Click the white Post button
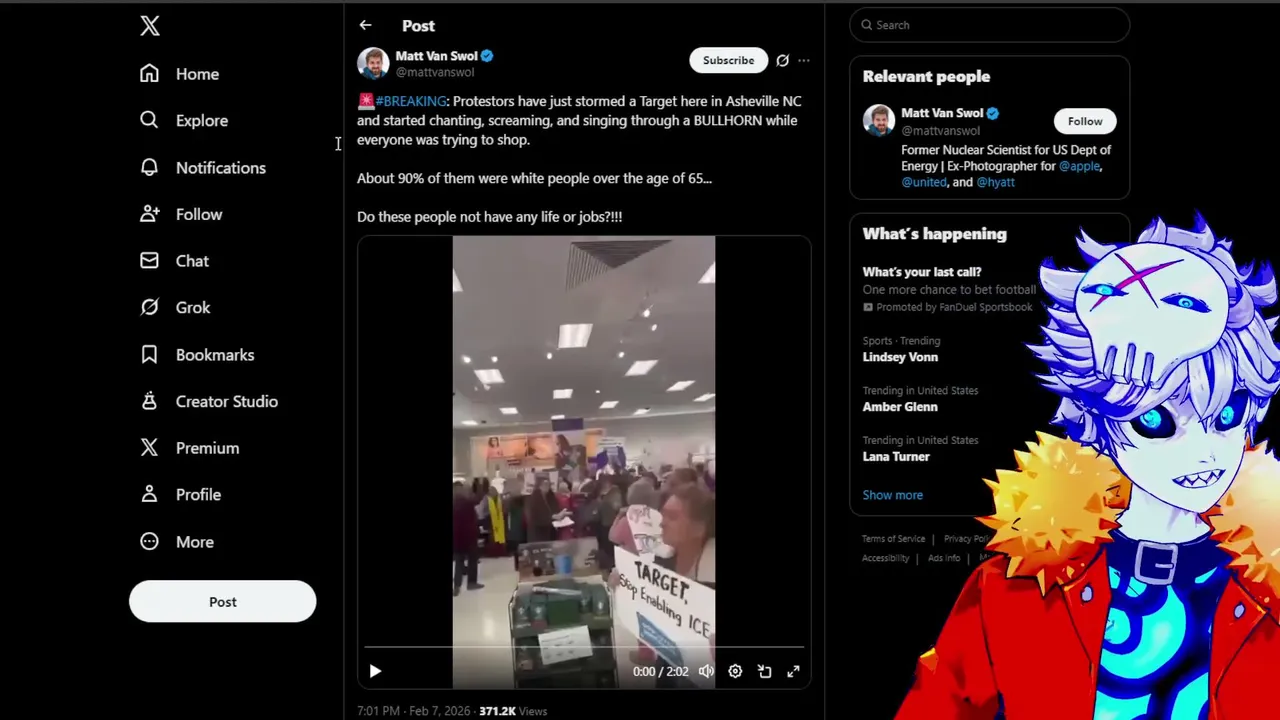The image size is (1280, 720). (x=222, y=601)
